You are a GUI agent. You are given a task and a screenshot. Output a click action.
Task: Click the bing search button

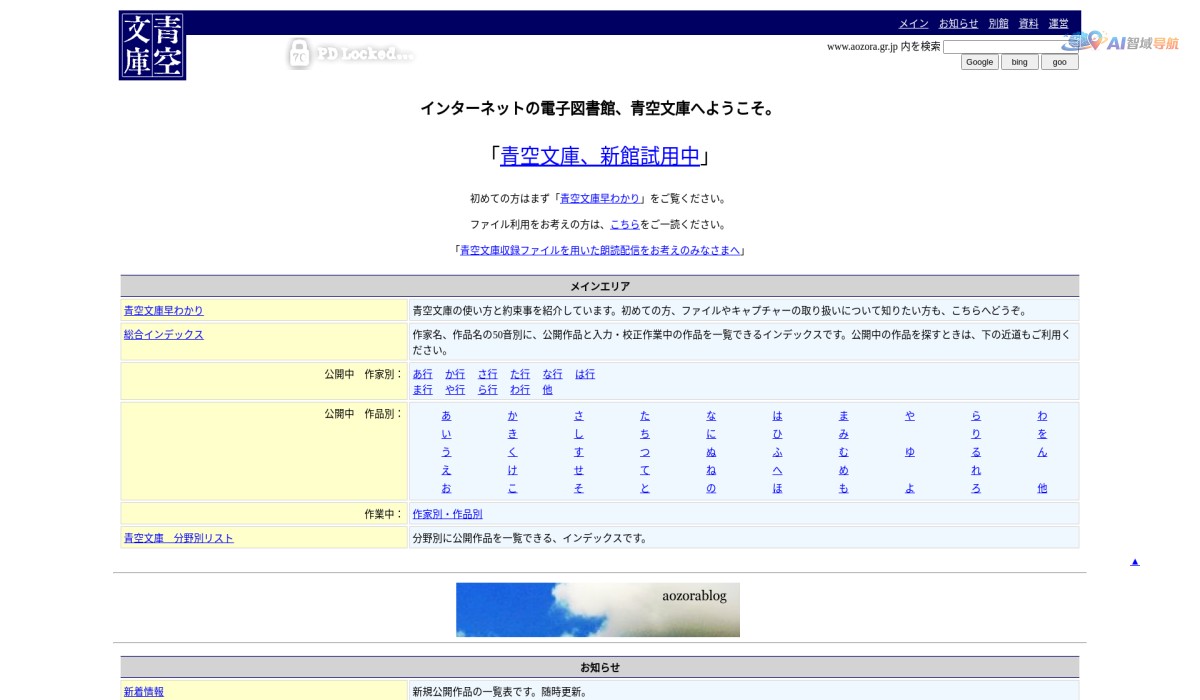(1020, 61)
